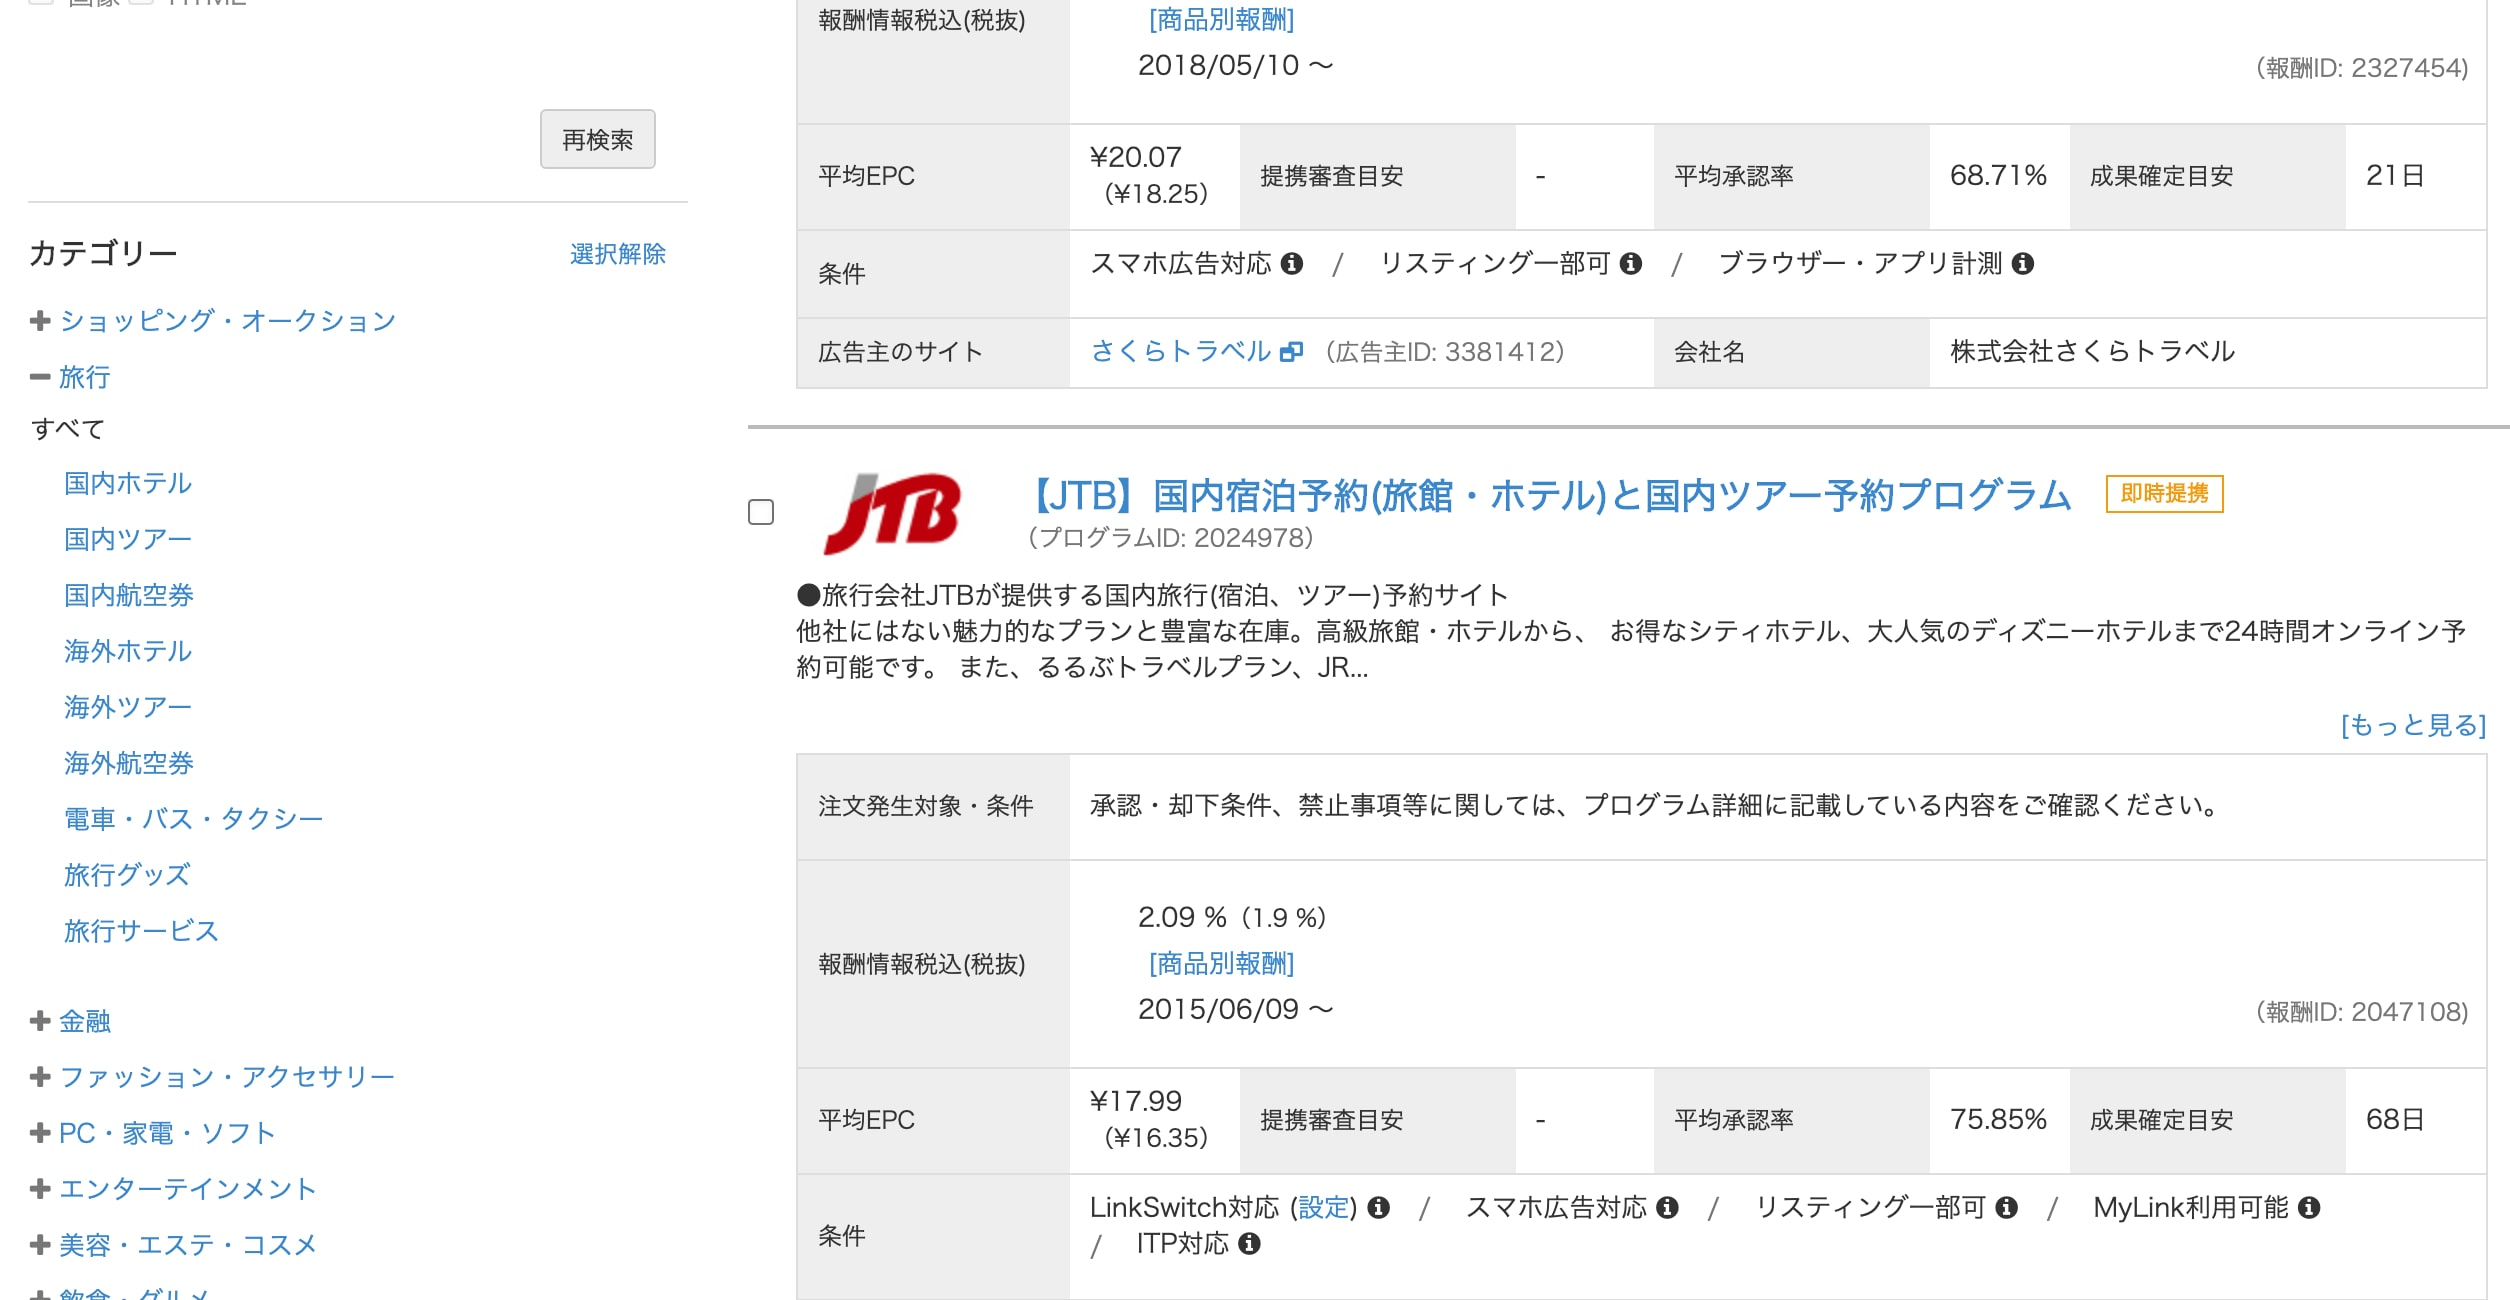2510x1300 pixels.
Task: Click もっと見る to expand description
Action: click(2413, 725)
